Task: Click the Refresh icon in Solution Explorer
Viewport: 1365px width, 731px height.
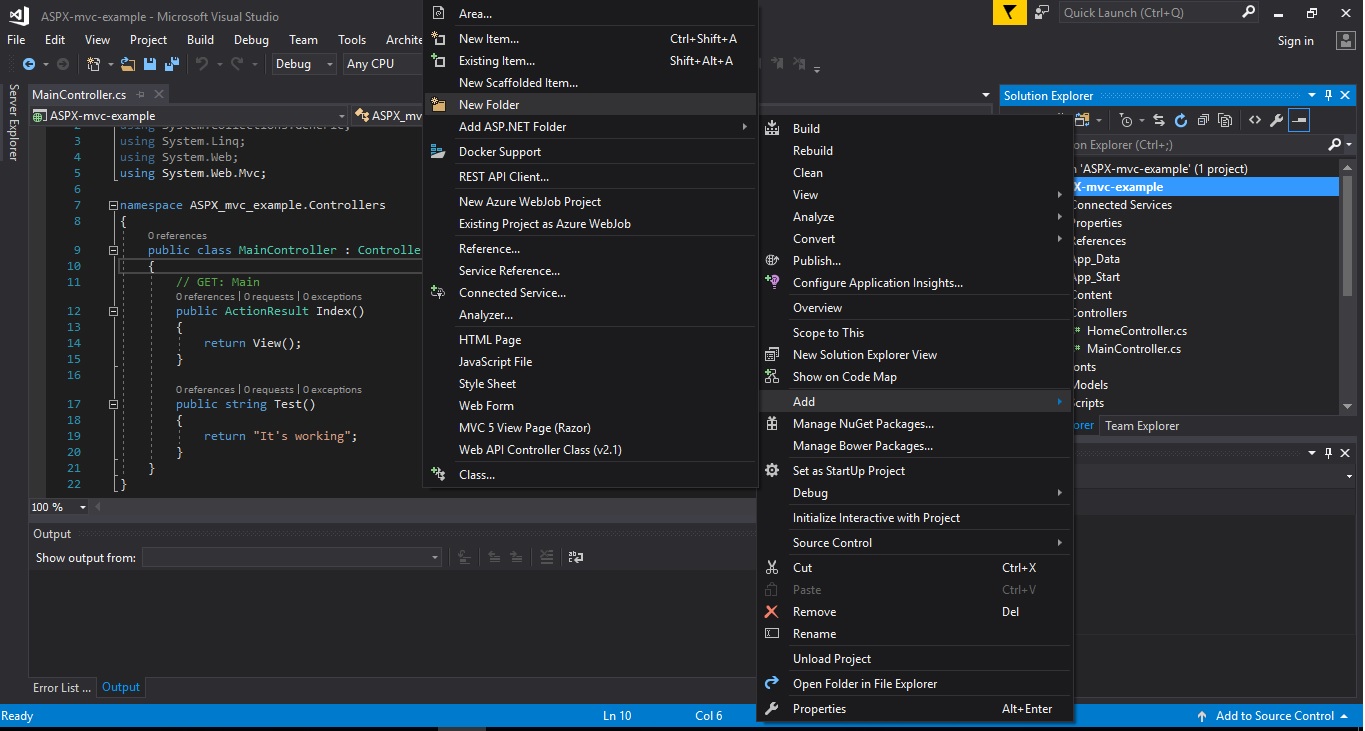Action: [1181, 120]
